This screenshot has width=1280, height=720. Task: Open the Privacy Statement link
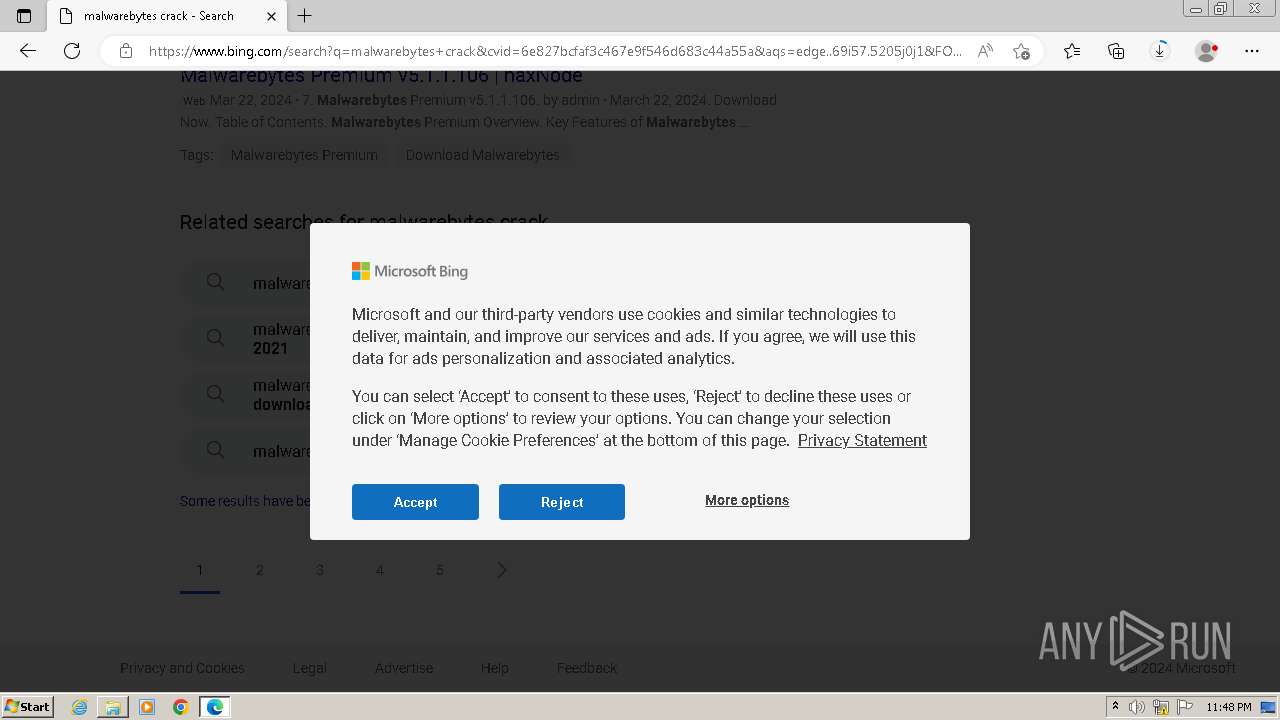click(862, 440)
